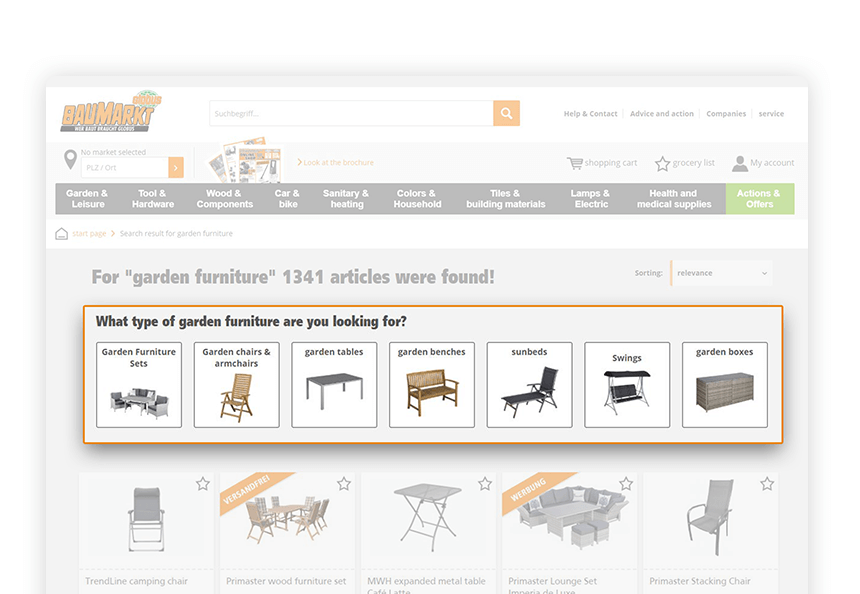Expand the Tool & Hardware menu
The height and width of the screenshot is (594, 860).
[152, 199]
